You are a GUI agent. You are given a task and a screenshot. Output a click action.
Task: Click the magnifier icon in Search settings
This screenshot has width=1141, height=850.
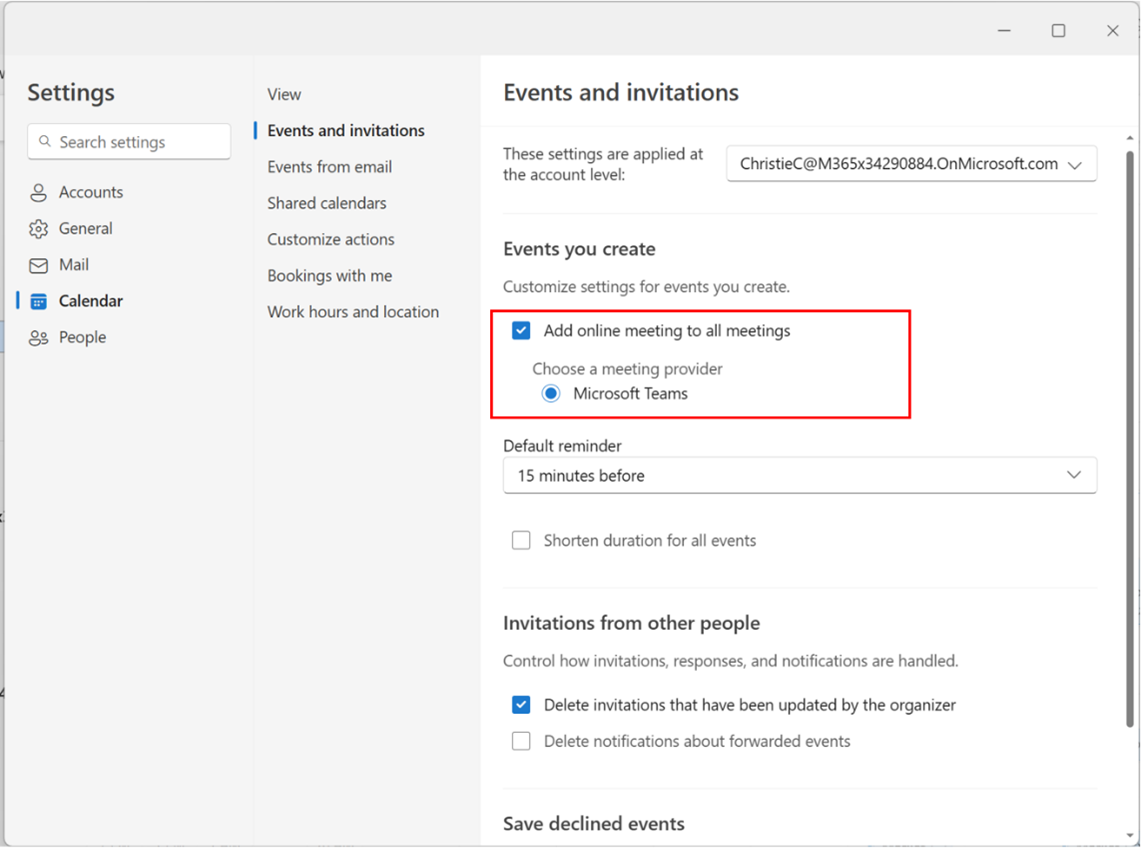pos(47,141)
